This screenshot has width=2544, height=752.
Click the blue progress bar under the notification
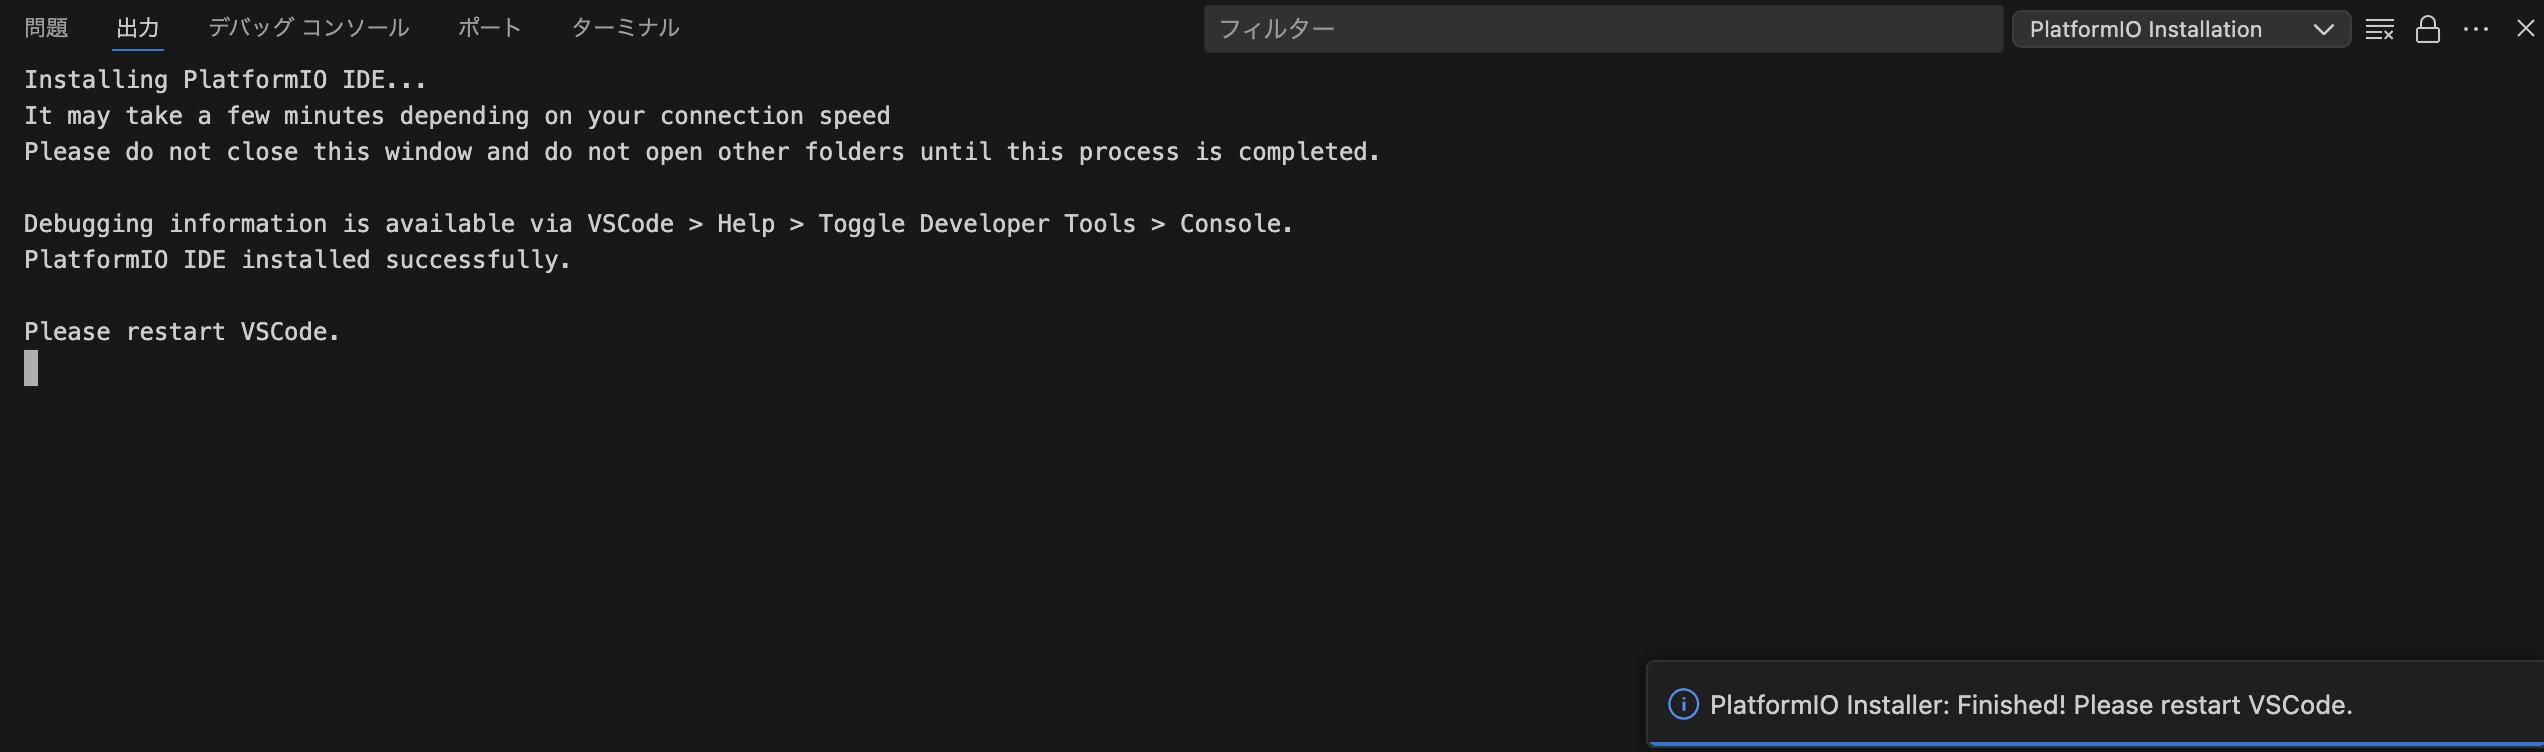click(2096, 744)
